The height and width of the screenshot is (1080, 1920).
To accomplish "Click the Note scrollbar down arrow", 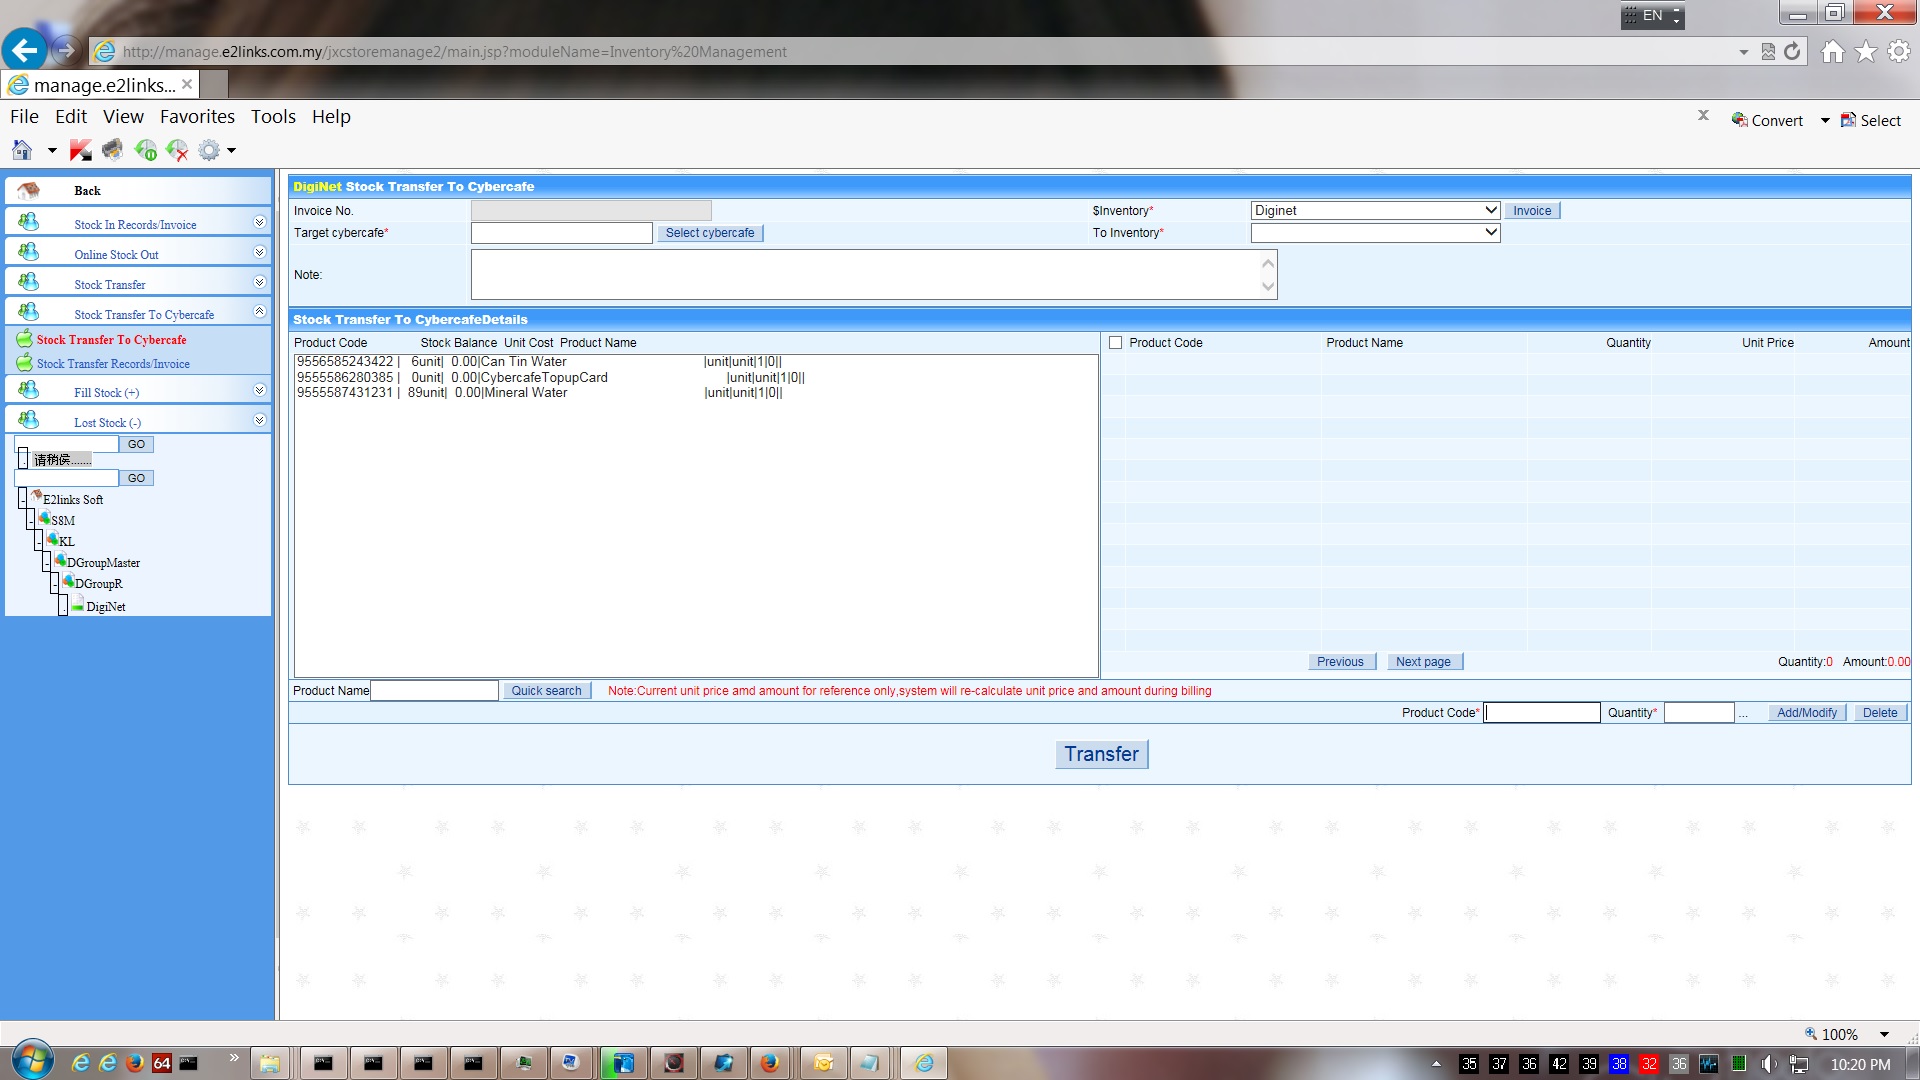I will pyautogui.click(x=1268, y=287).
